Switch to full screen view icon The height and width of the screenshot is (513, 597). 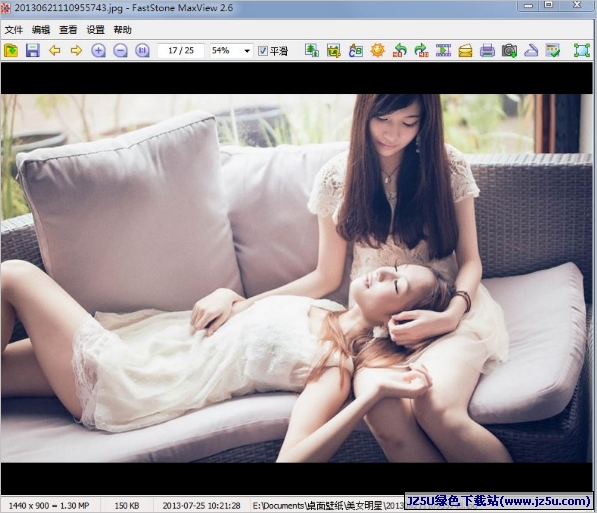tap(582, 50)
